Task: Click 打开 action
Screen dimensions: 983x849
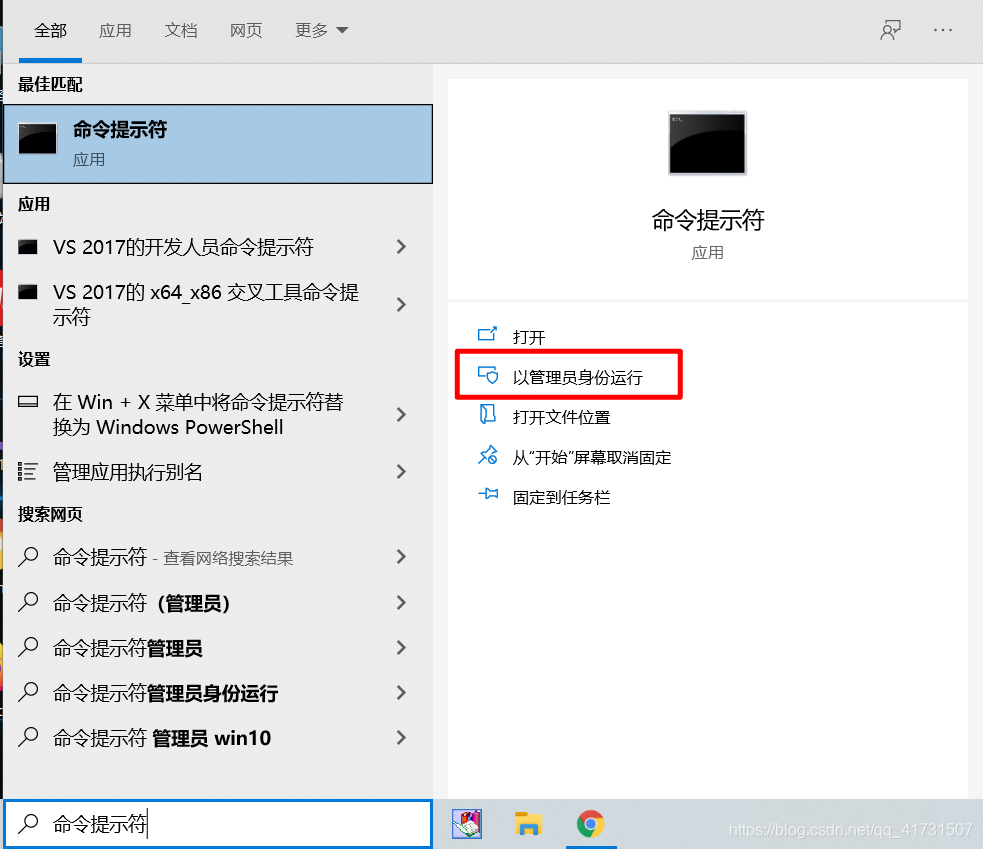Action: pos(528,337)
